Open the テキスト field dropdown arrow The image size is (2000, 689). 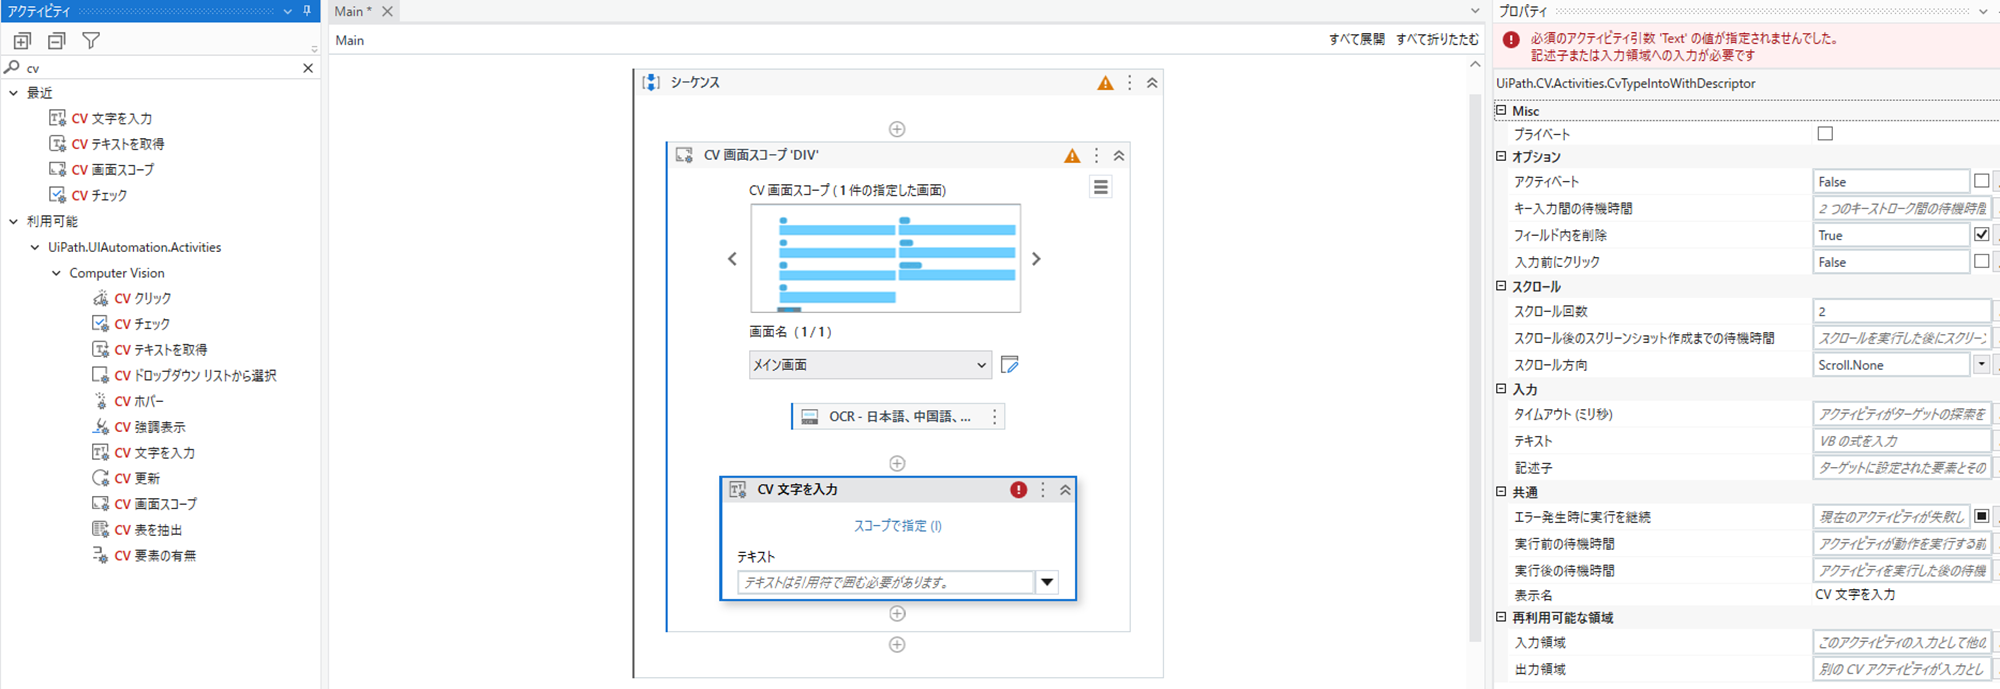click(1047, 582)
